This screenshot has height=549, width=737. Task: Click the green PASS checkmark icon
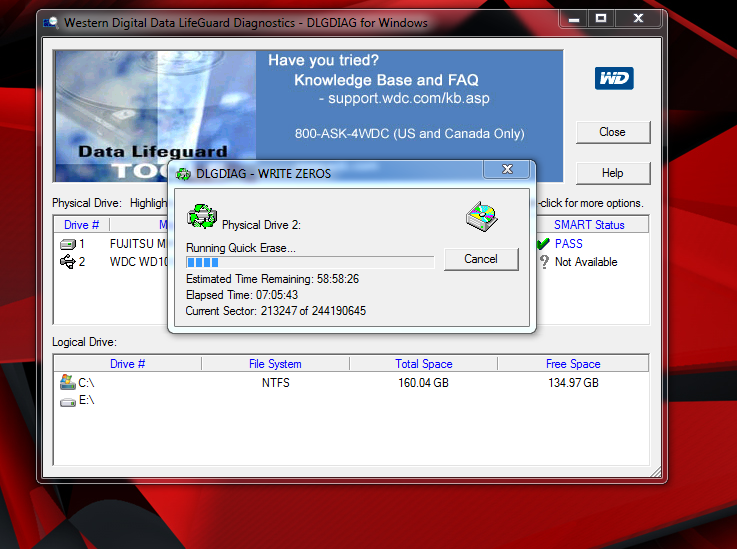coord(543,243)
